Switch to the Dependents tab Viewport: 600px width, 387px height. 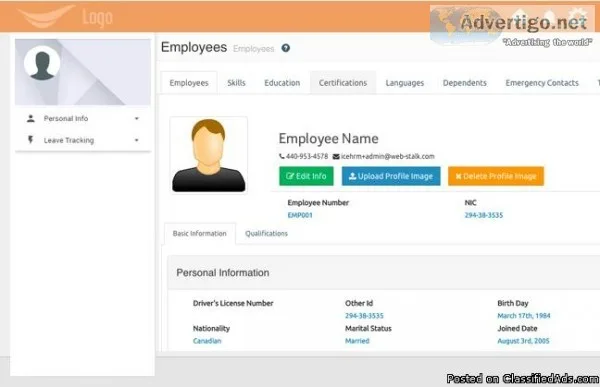465,83
